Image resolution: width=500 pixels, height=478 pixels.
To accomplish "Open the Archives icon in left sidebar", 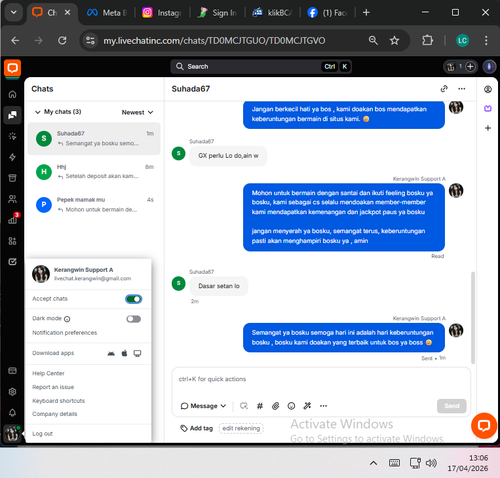I will [x=12, y=178].
